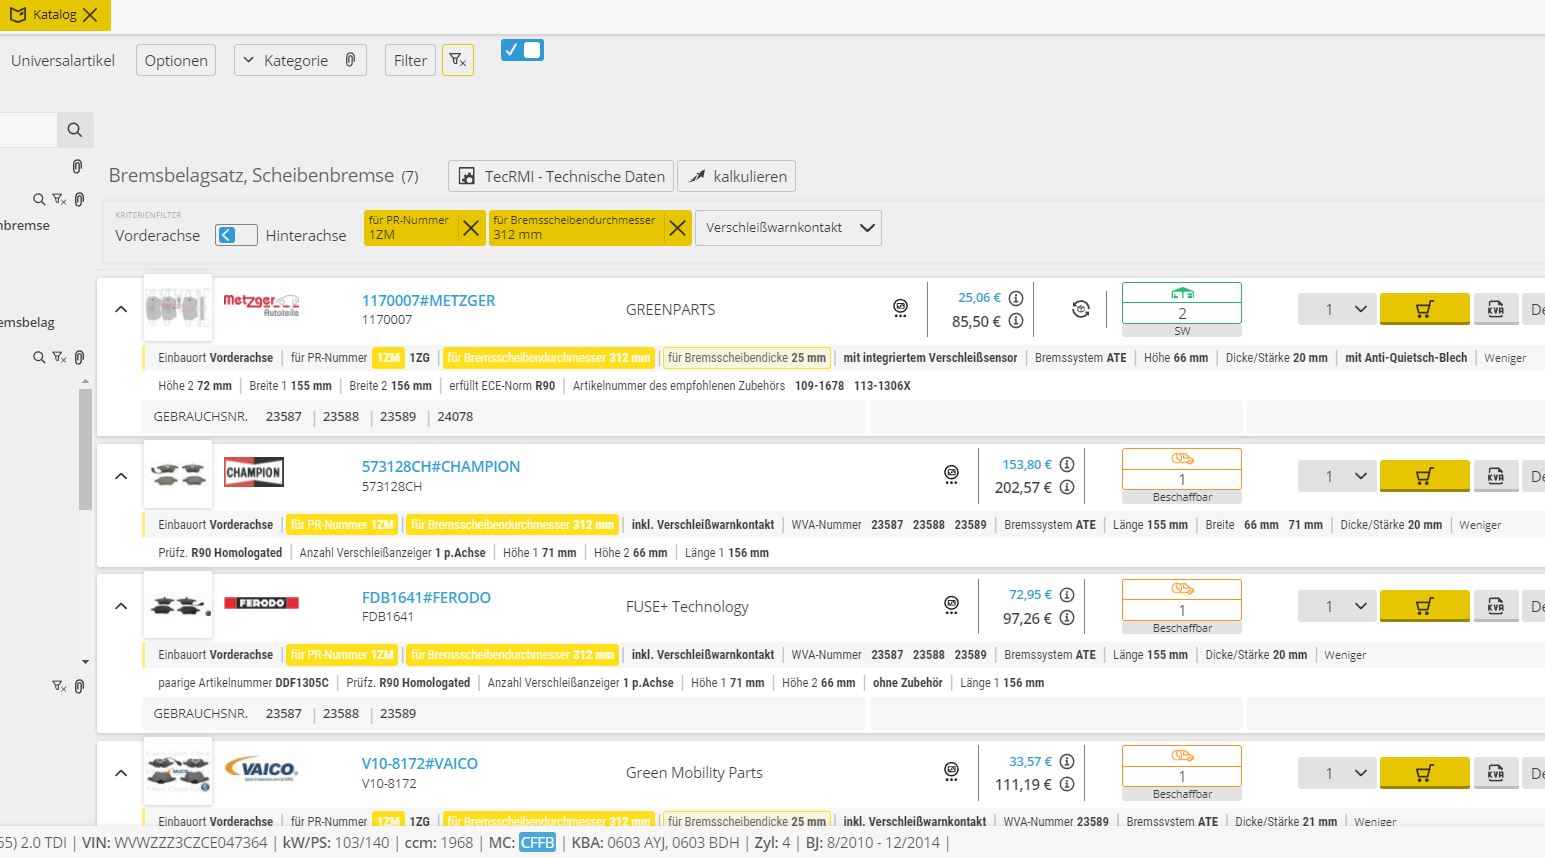
Task: Open the Verschleißwarnkontakt dropdown
Action: coord(788,228)
